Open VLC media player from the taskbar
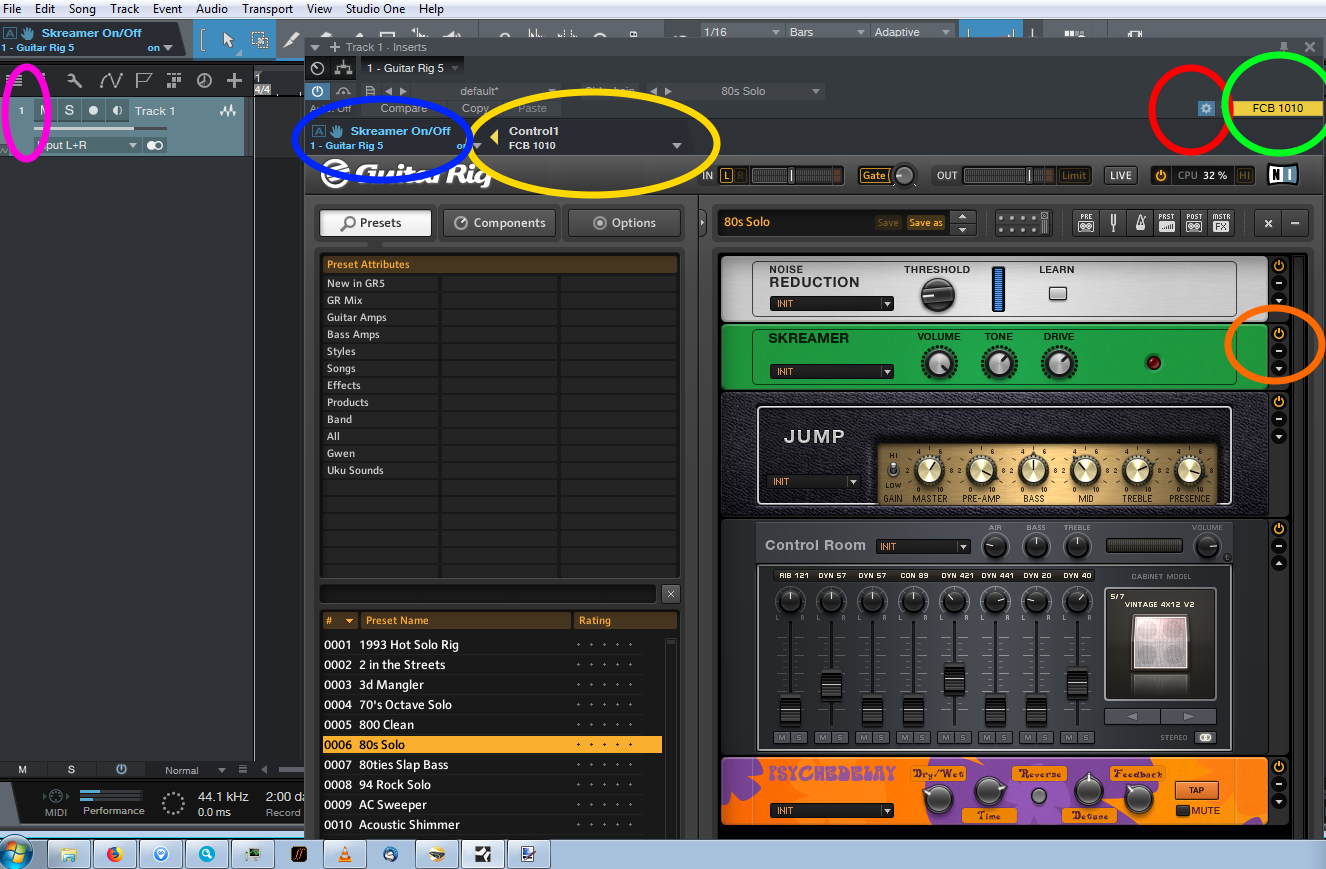The width and height of the screenshot is (1326, 869). pyautogui.click(x=345, y=854)
